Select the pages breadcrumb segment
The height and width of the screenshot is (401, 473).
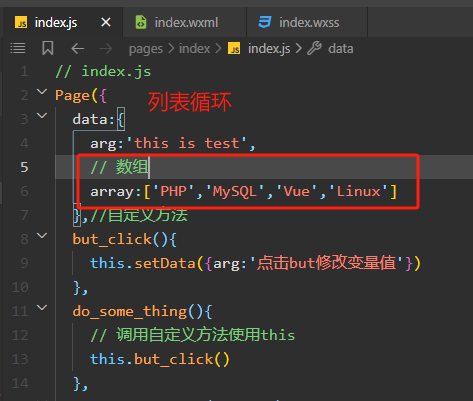click(146, 49)
